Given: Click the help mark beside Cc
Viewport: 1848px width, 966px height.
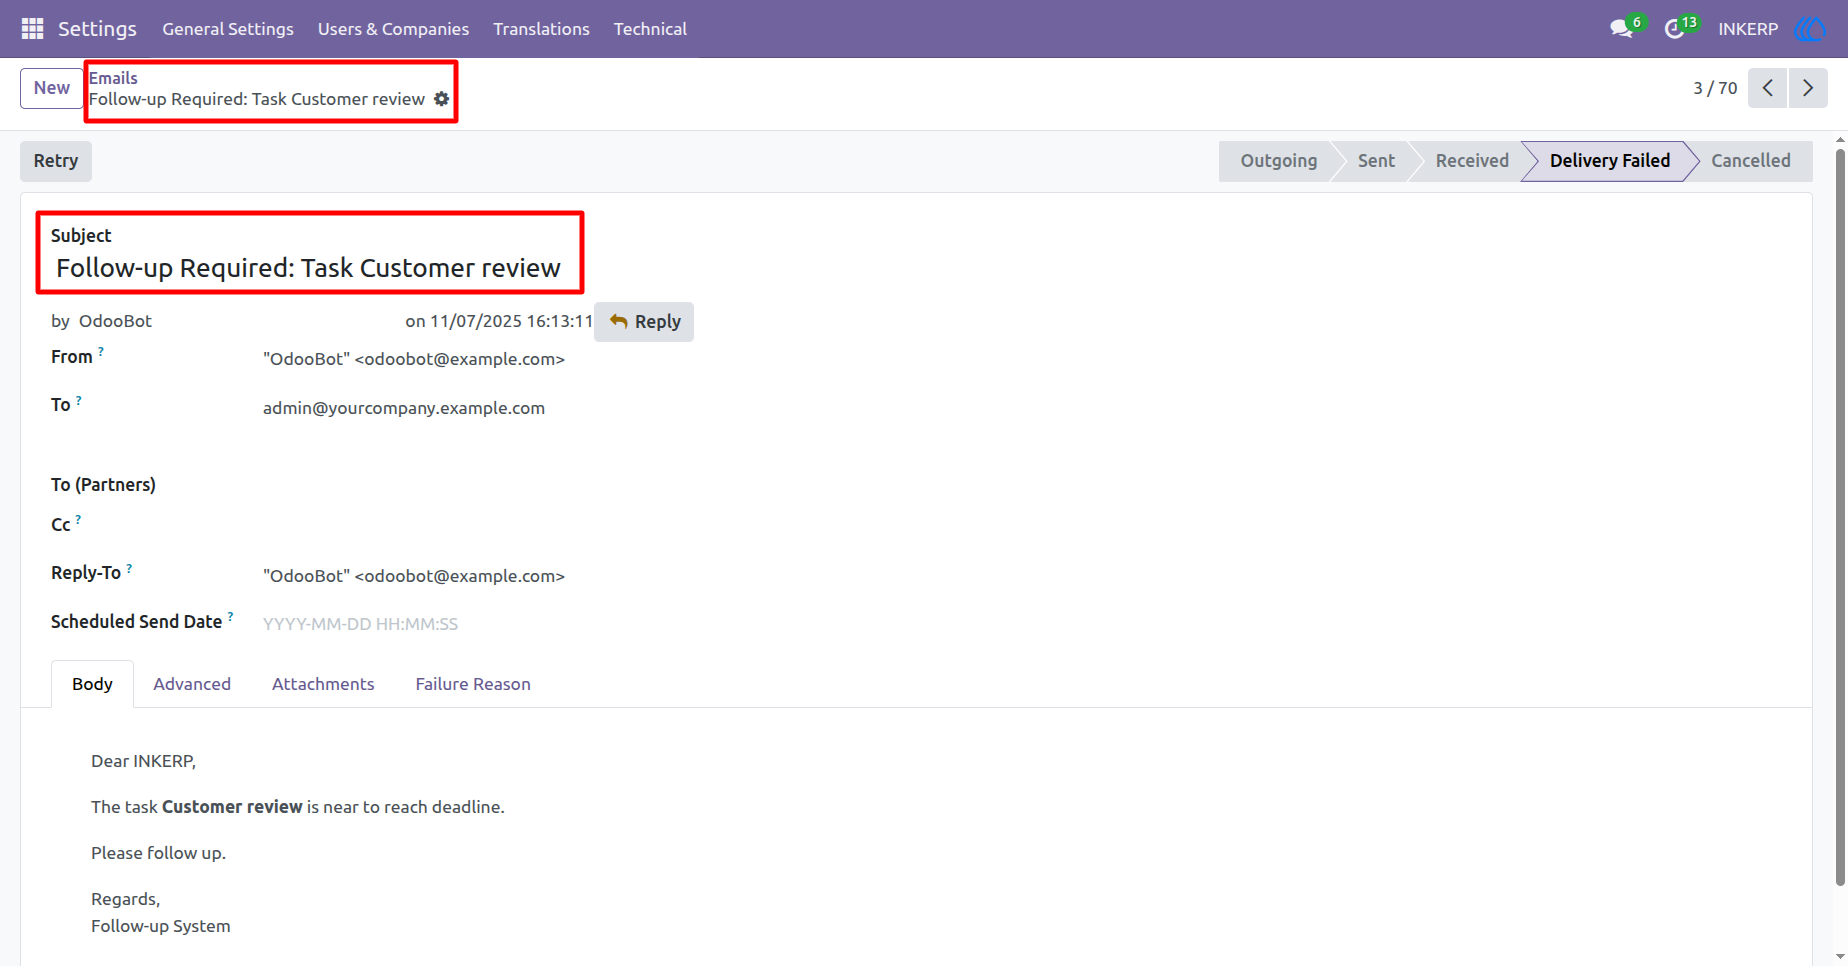Looking at the screenshot, I should 78,520.
